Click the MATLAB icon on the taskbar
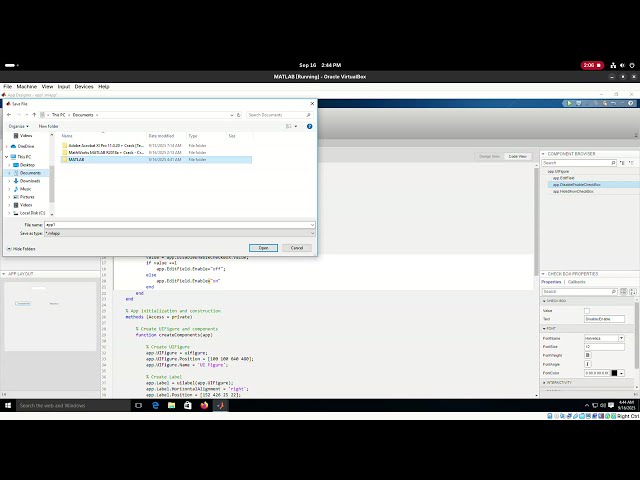Image resolution: width=640 pixels, height=480 pixels. tap(220, 405)
